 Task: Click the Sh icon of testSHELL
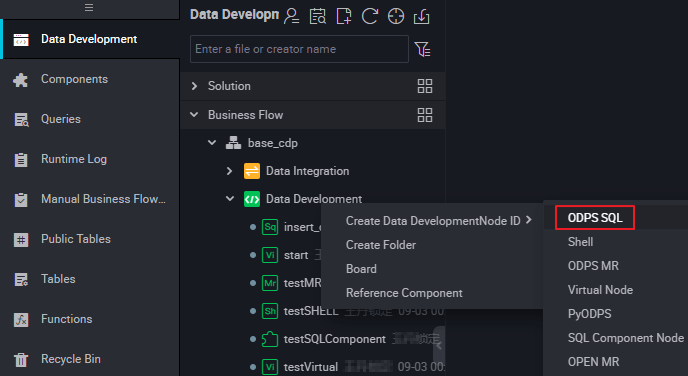(x=270, y=311)
